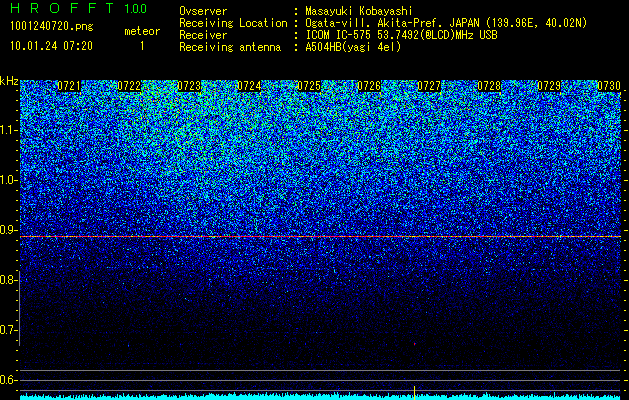Click the 0727 time marker
Screen dimensions: 629x400
click(429, 86)
